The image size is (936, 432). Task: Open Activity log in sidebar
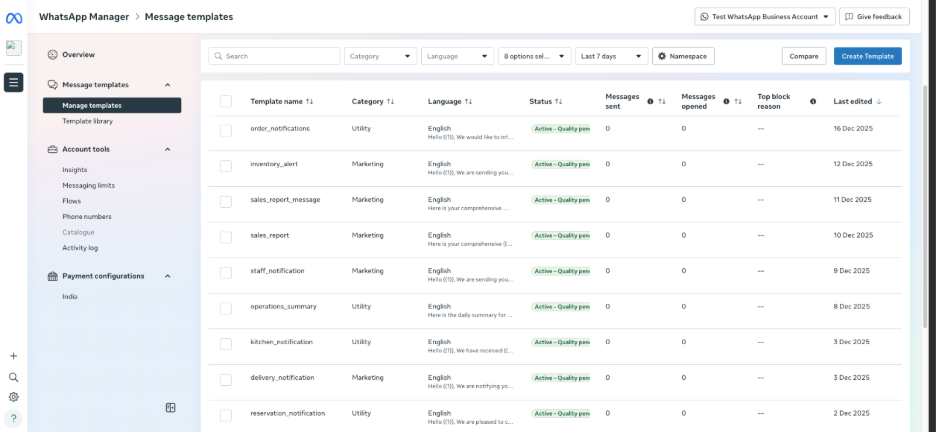pyautogui.click(x=80, y=248)
